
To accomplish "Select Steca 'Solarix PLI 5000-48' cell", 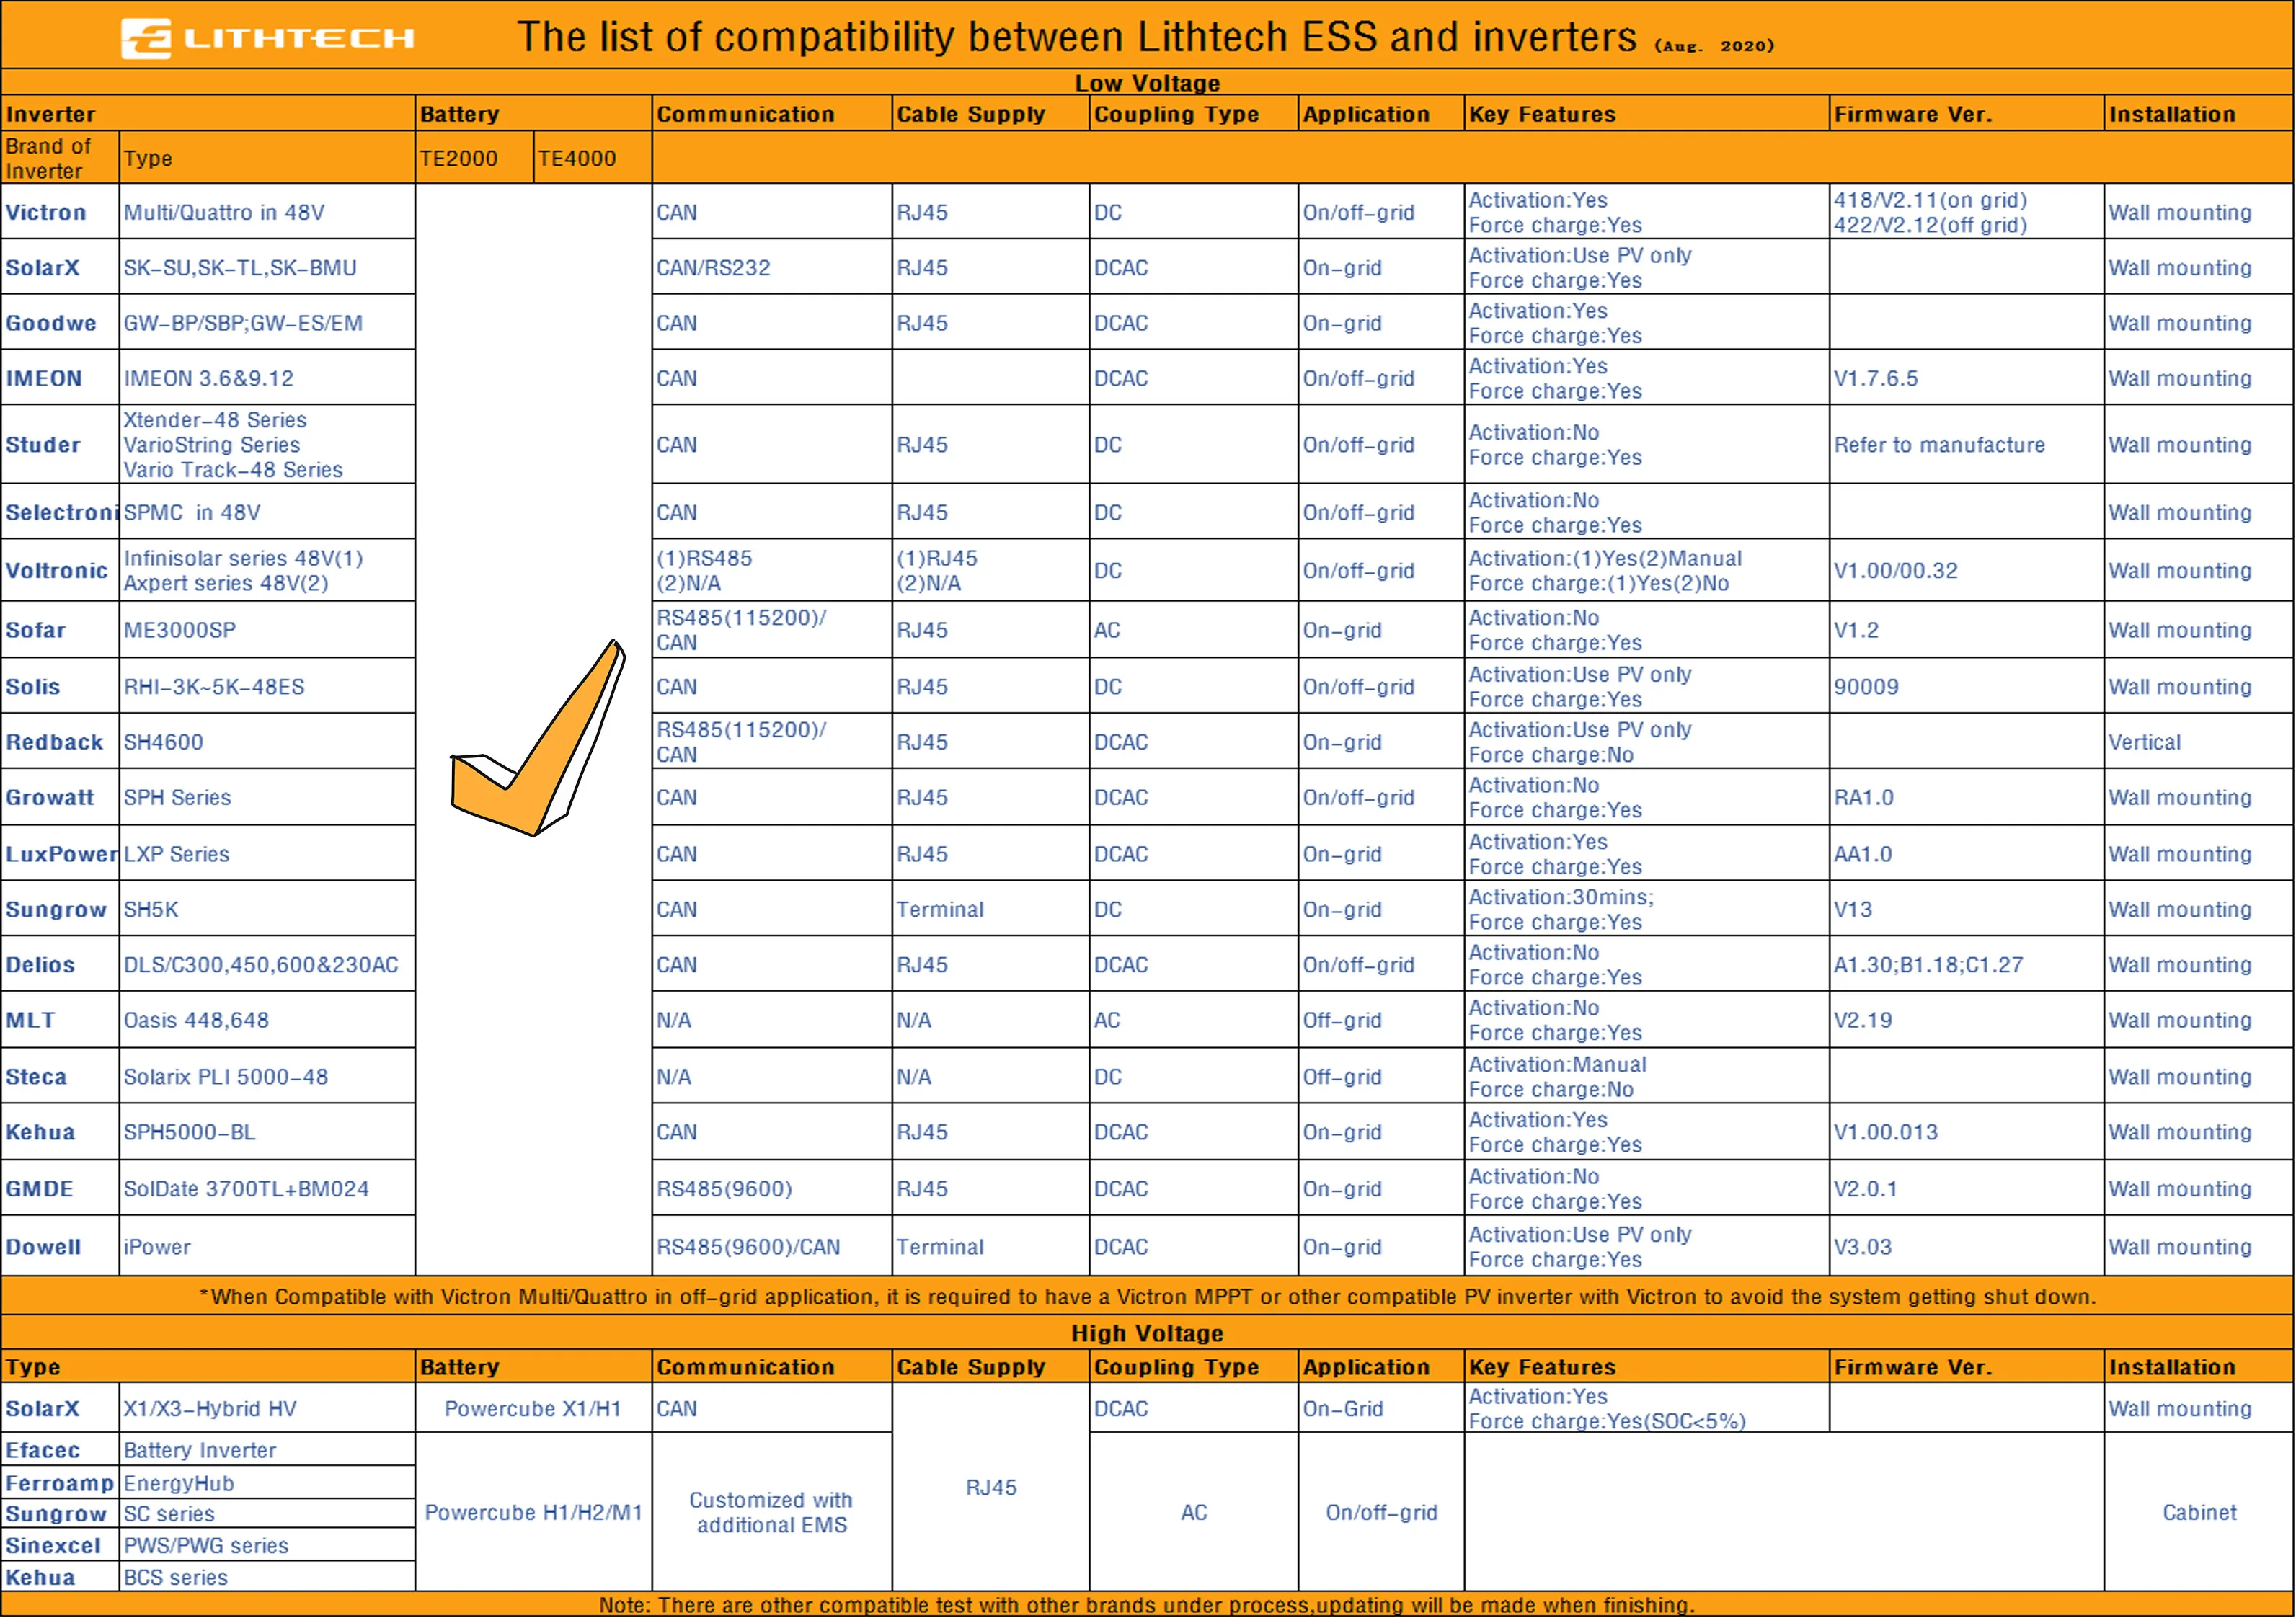I will 267,1076.
